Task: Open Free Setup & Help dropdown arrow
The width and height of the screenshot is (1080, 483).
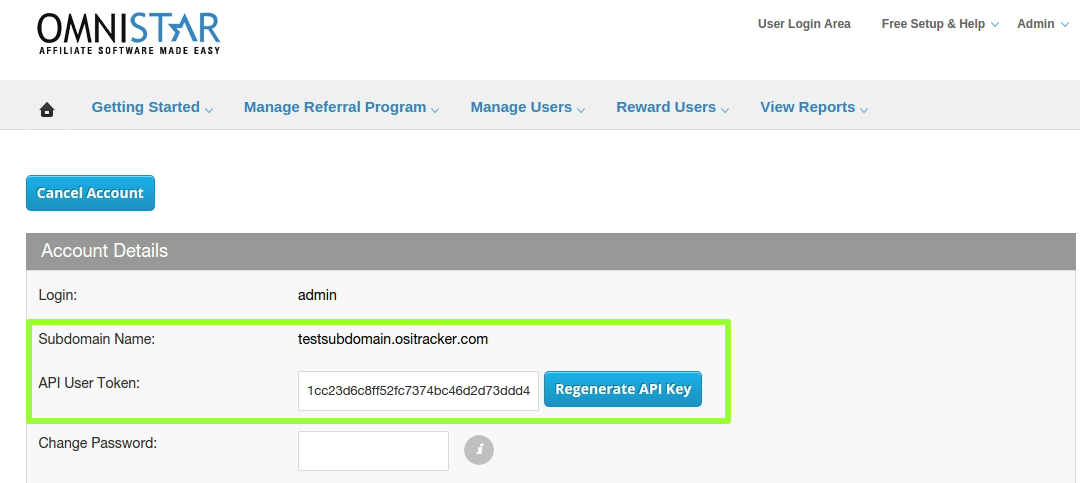Action: (x=995, y=25)
